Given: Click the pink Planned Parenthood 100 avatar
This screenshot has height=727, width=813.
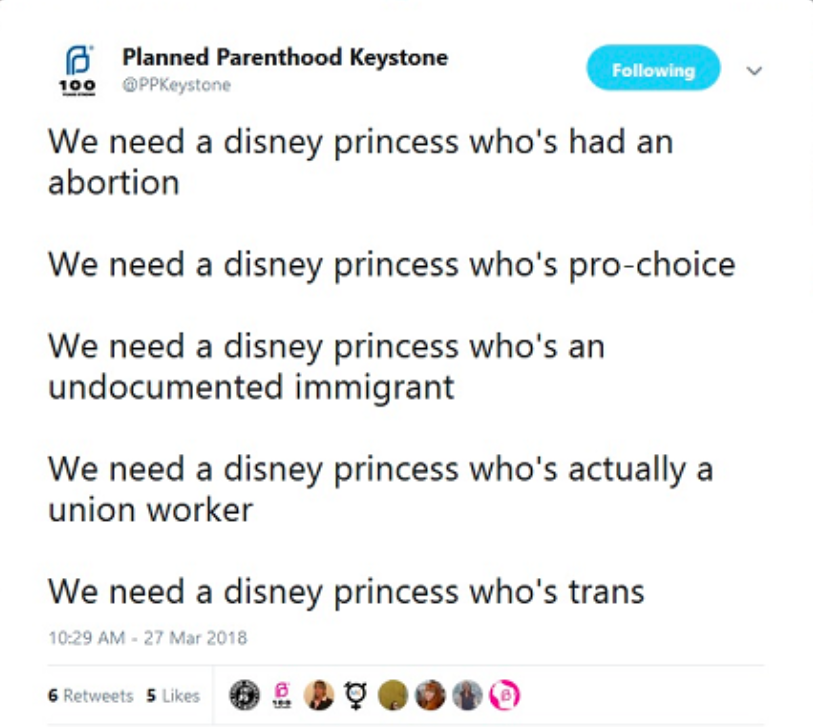Looking at the screenshot, I should [282, 695].
